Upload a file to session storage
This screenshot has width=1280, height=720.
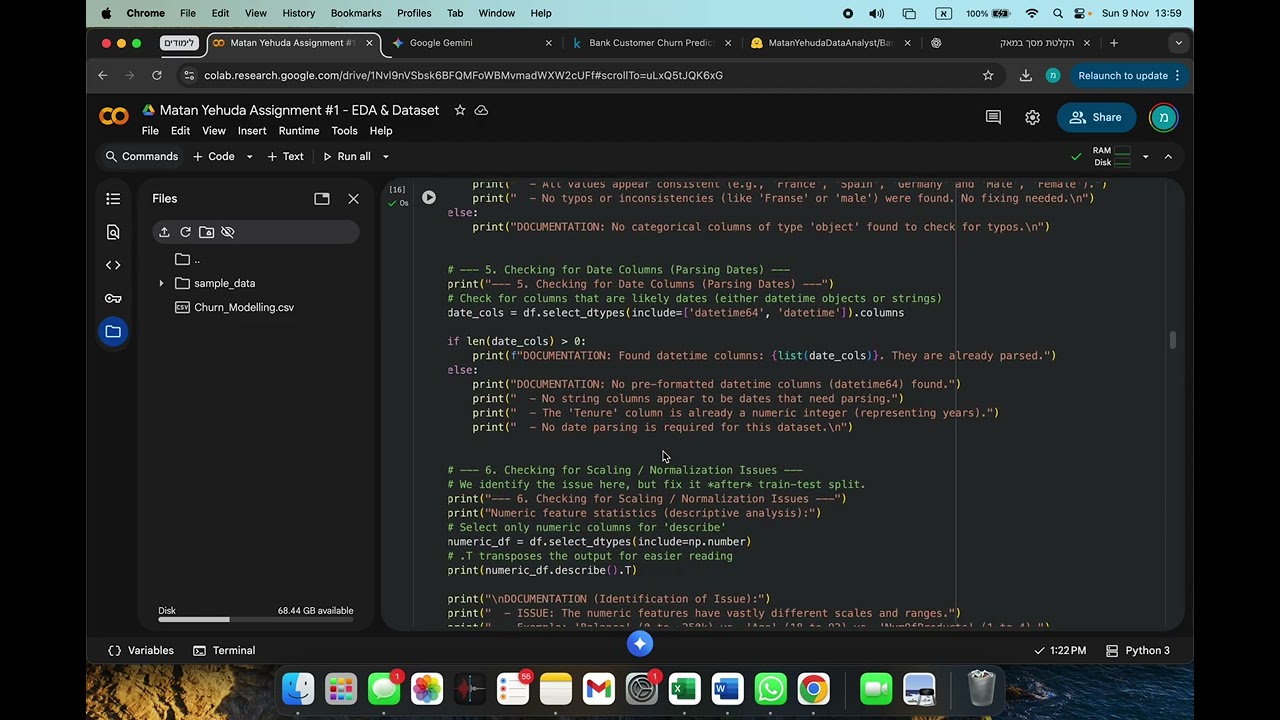(x=164, y=232)
